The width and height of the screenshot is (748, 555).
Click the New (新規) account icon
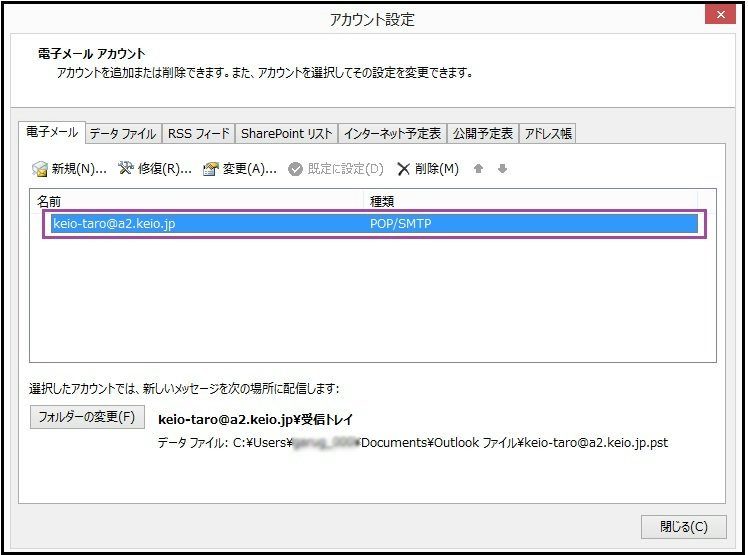click(x=40, y=169)
